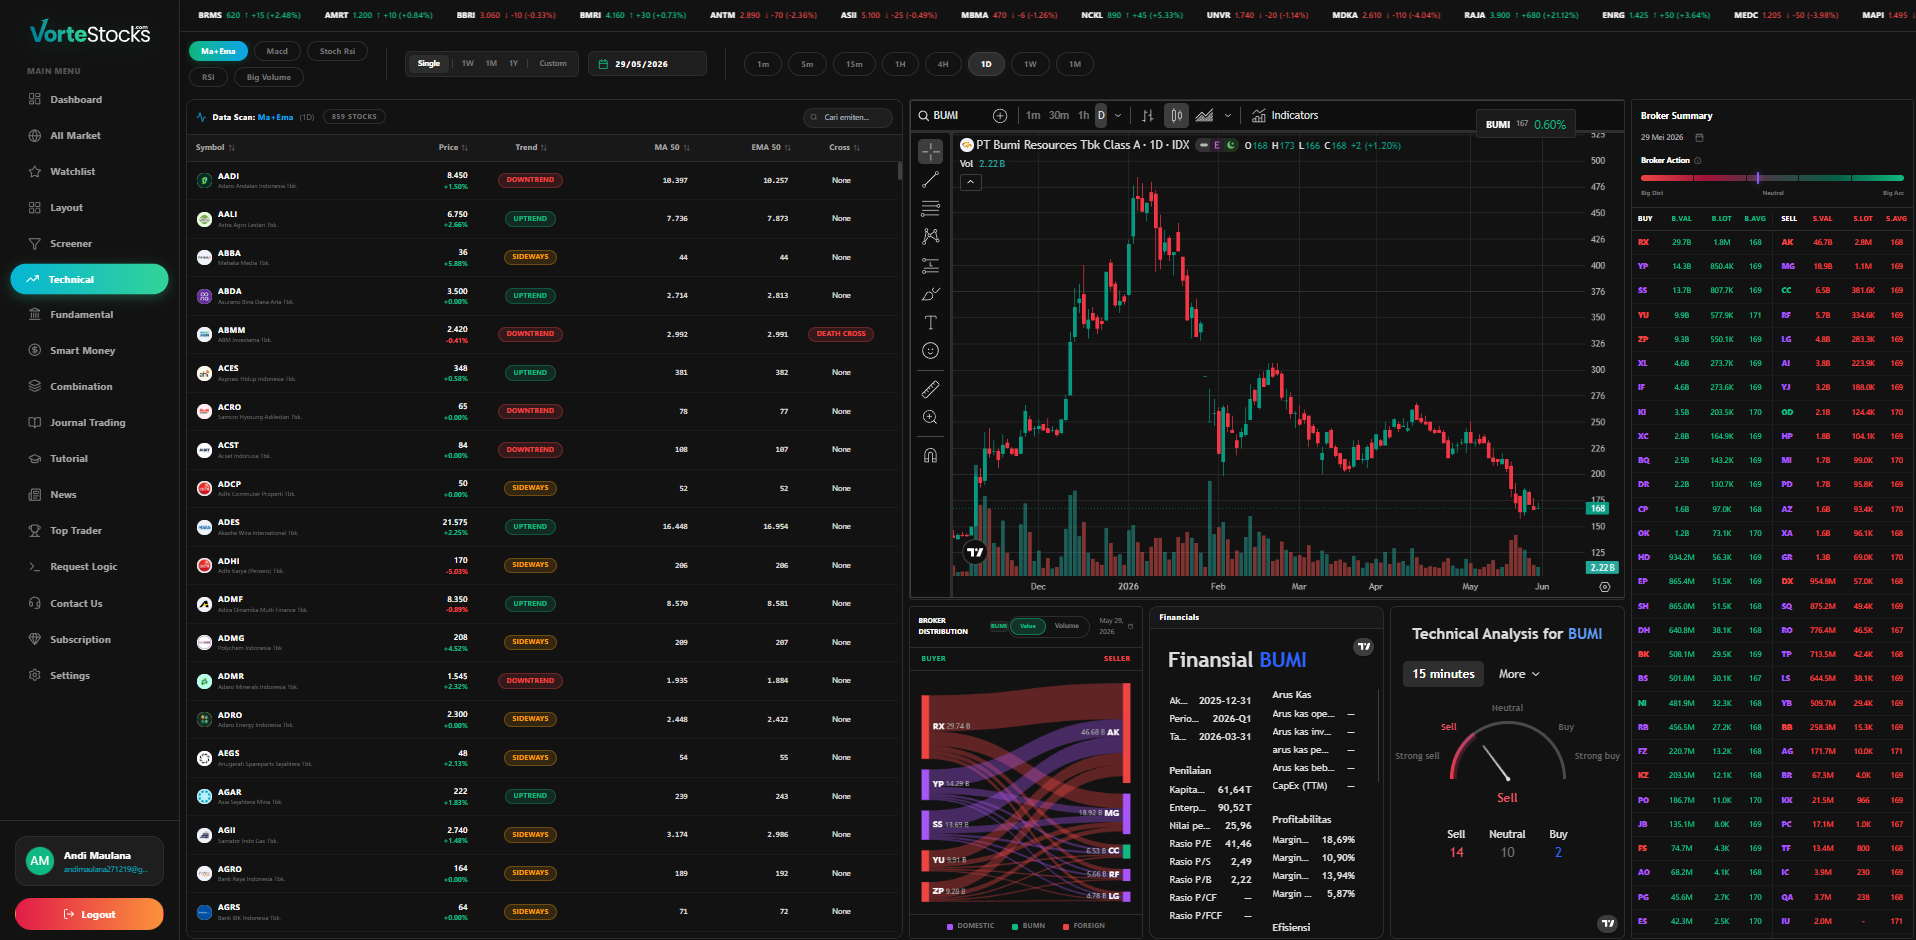Select the 15 minutes analysis button
This screenshot has height=940, width=1916.
click(x=1443, y=674)
